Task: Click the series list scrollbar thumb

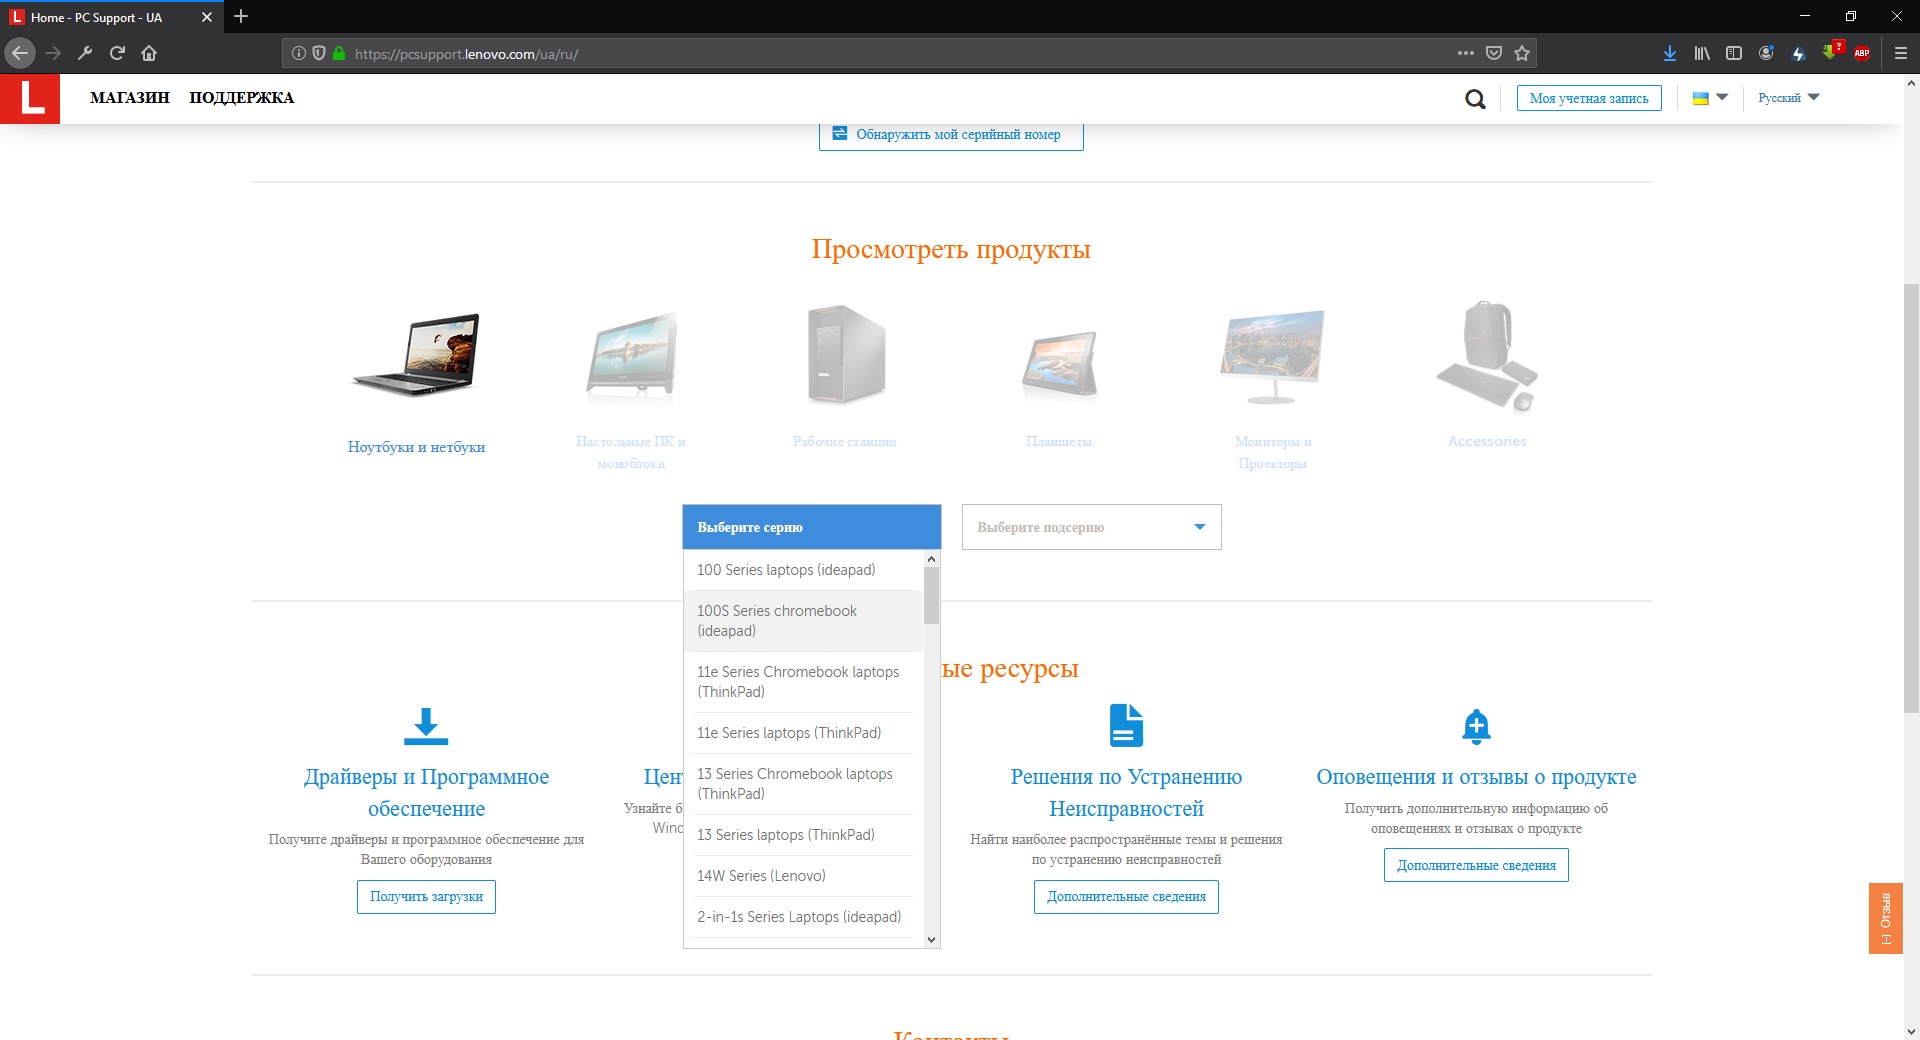Action: pos(931,596)
